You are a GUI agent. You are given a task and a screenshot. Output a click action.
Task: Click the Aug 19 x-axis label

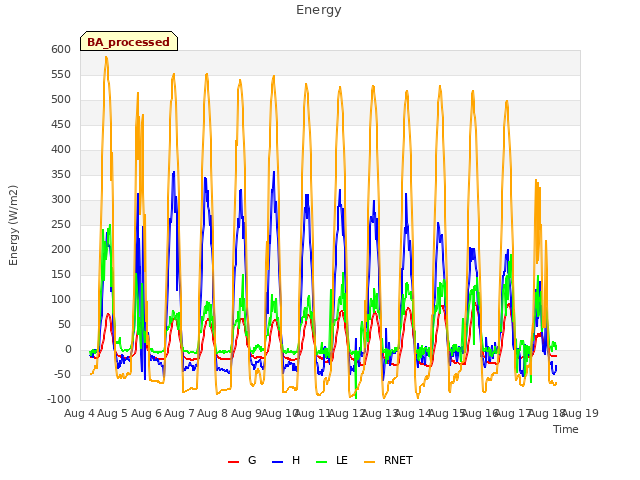coord(581,413)
